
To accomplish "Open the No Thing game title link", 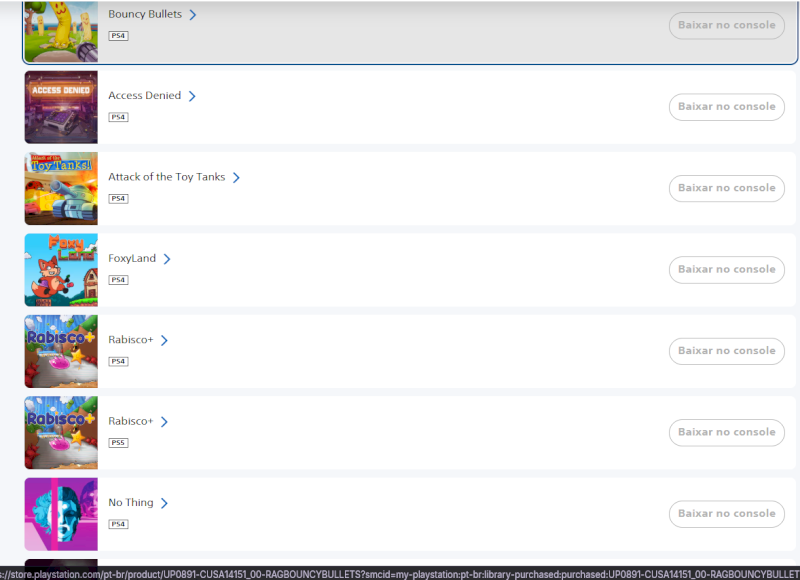I will pyautogui.click(x=131, y=502).
